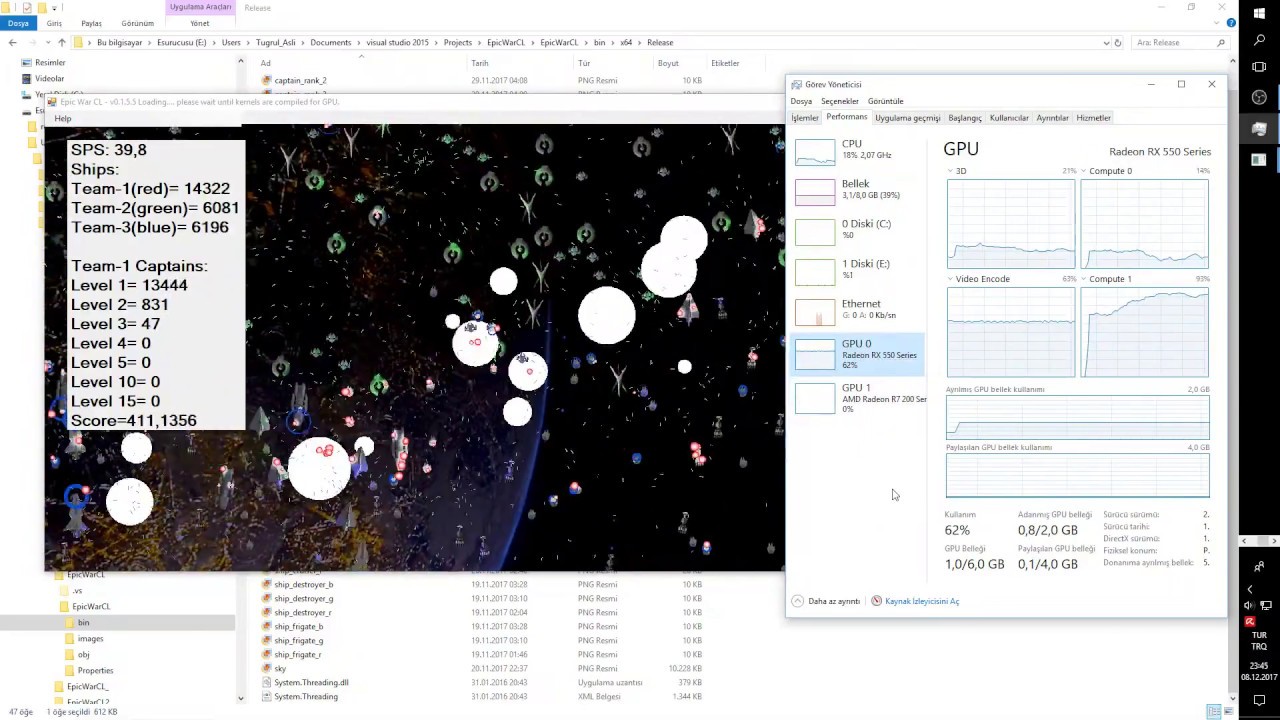
Task: Collapse with Daha az ayrıntı button
Action: 826,601
